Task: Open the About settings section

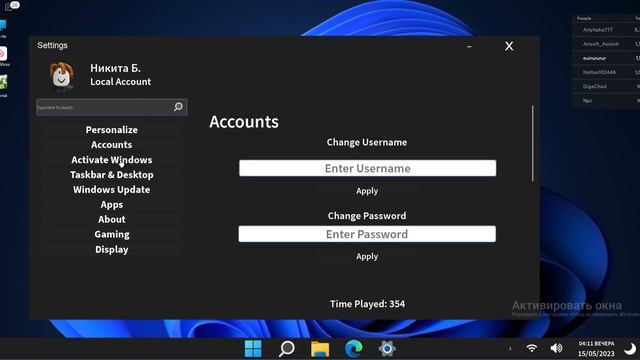Action: click(111, 220)
